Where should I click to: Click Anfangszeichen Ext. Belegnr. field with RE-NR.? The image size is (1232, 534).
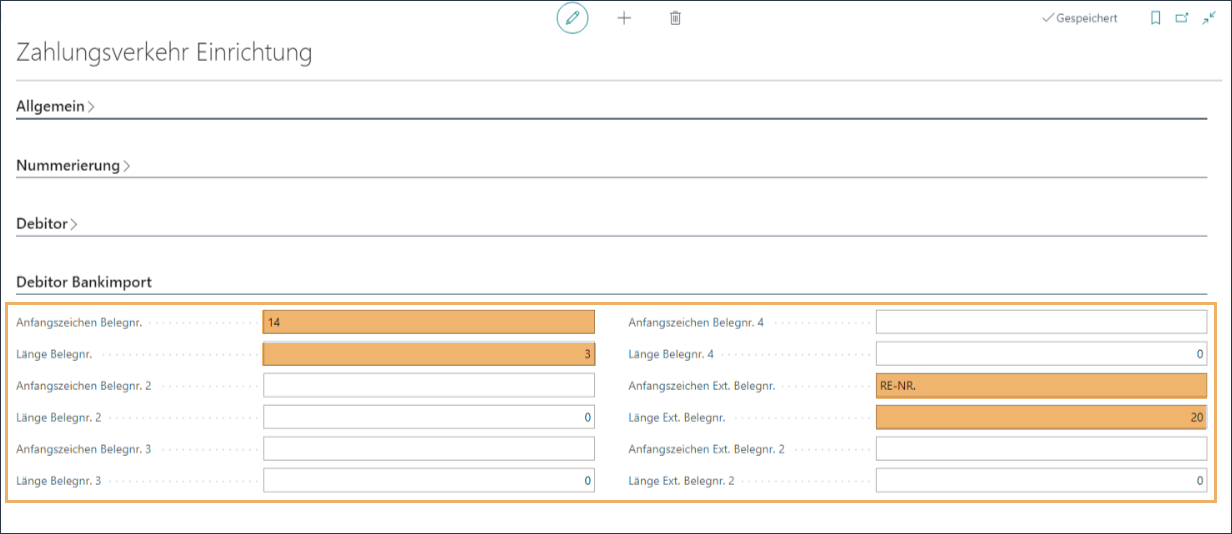click(1040, 385)
